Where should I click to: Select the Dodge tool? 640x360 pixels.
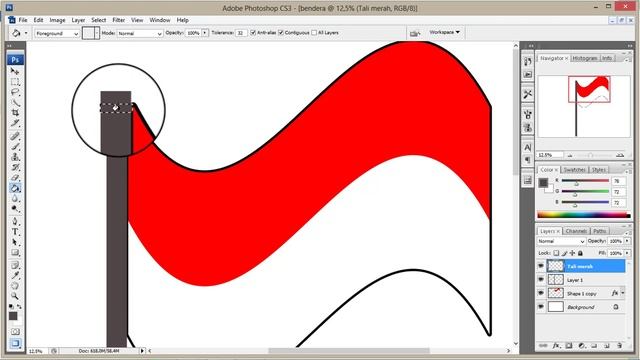(15, 209)
